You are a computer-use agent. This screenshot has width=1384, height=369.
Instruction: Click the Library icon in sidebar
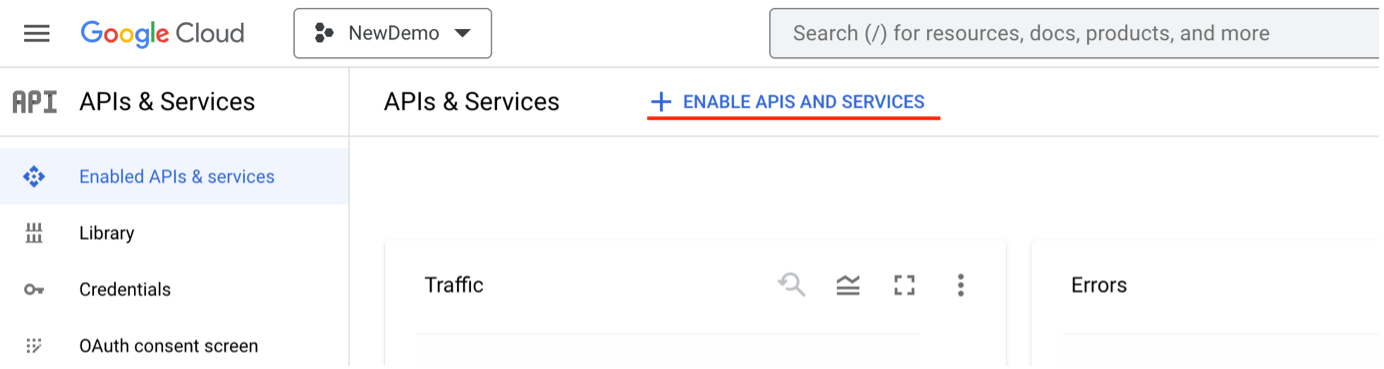(34, 233)
